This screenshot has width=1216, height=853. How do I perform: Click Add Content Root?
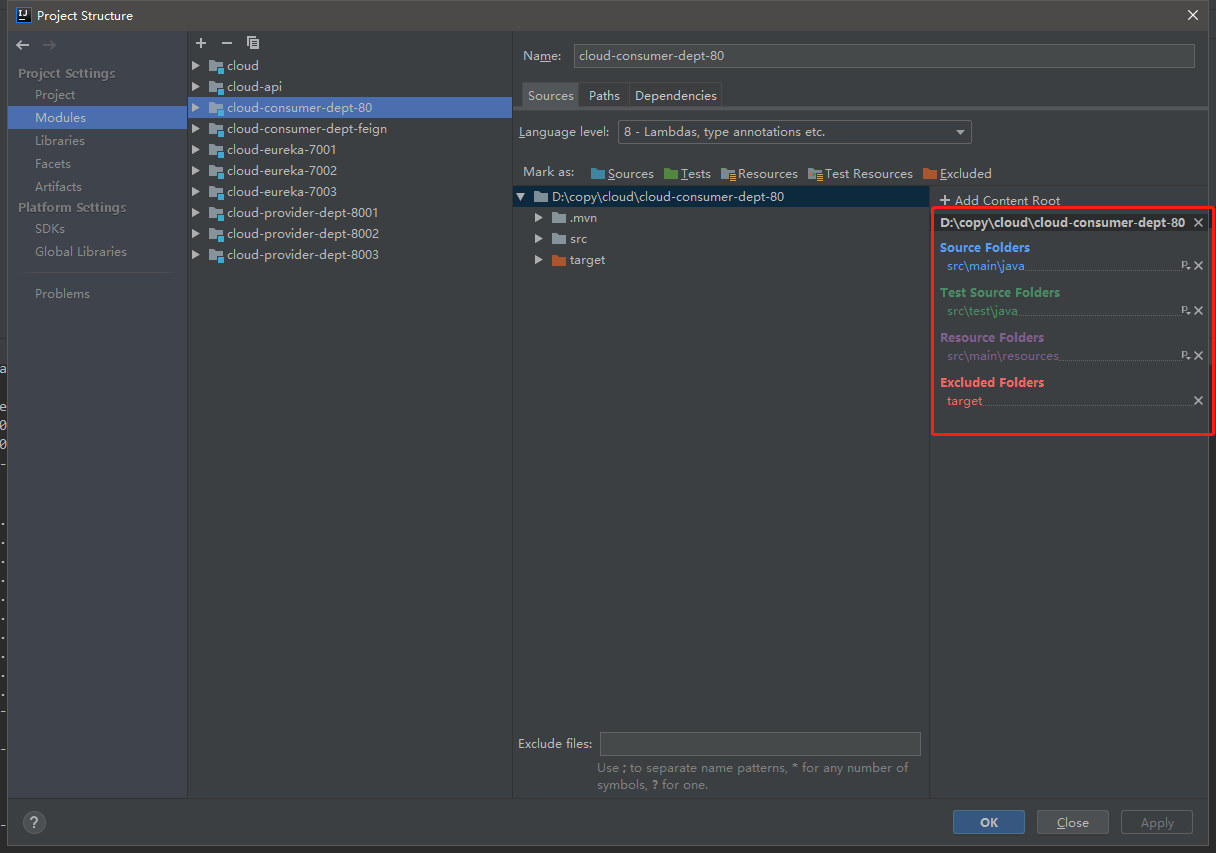[x=1000, y=201]
